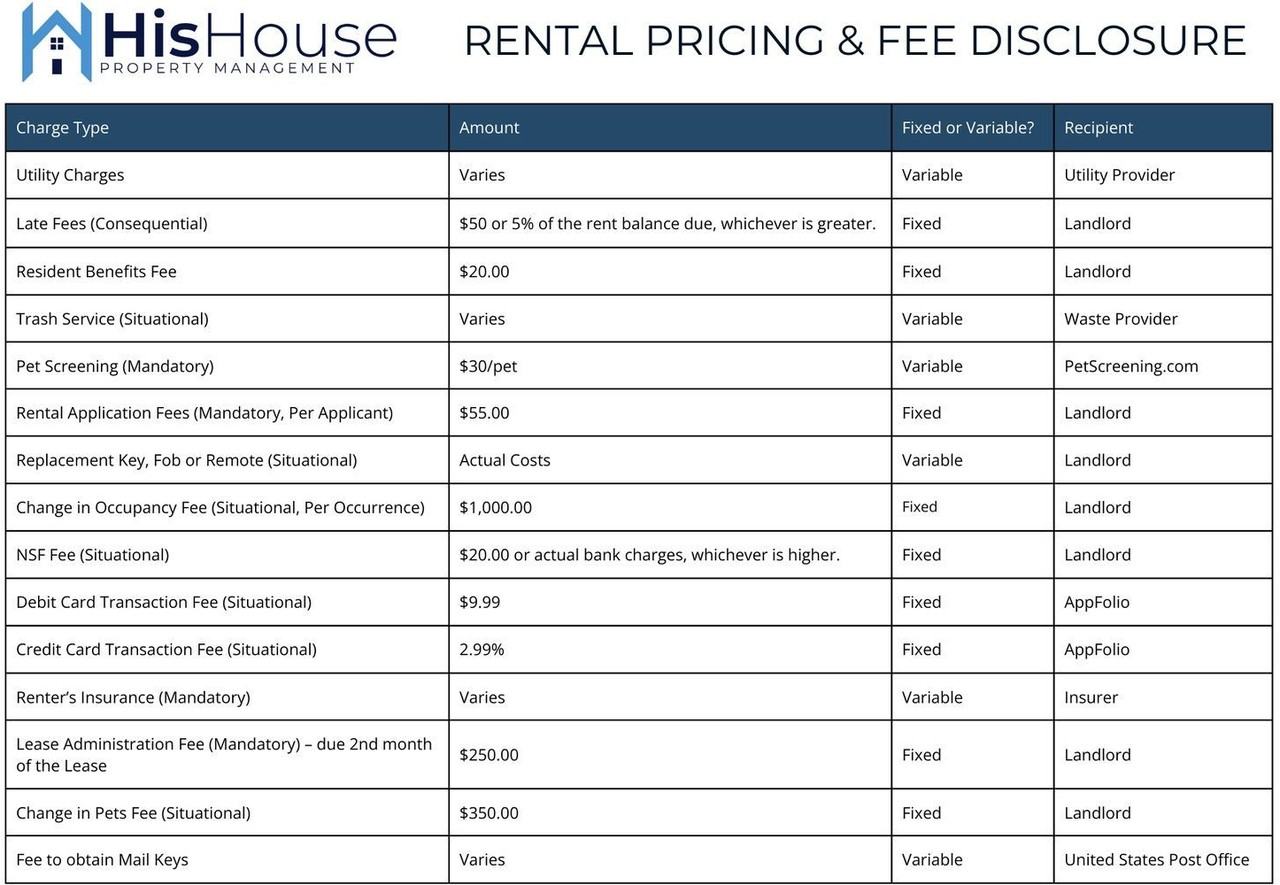Viewport: 1280px width, 885px height.
Task: Click the PetScreening.com recipient text
Action: (1131, 366)
